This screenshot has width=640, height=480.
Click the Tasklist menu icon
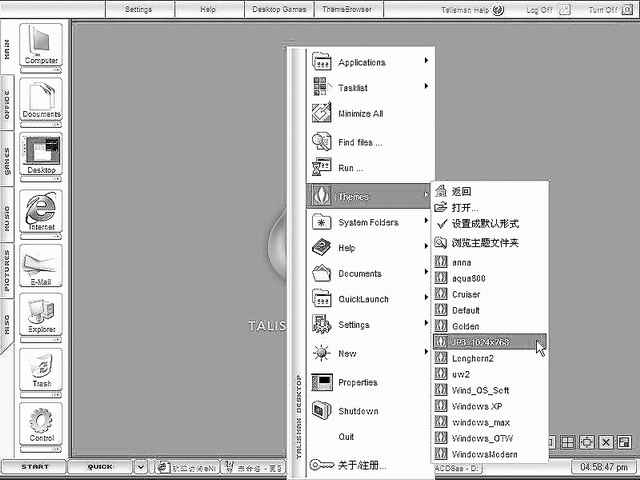point(322,87)
